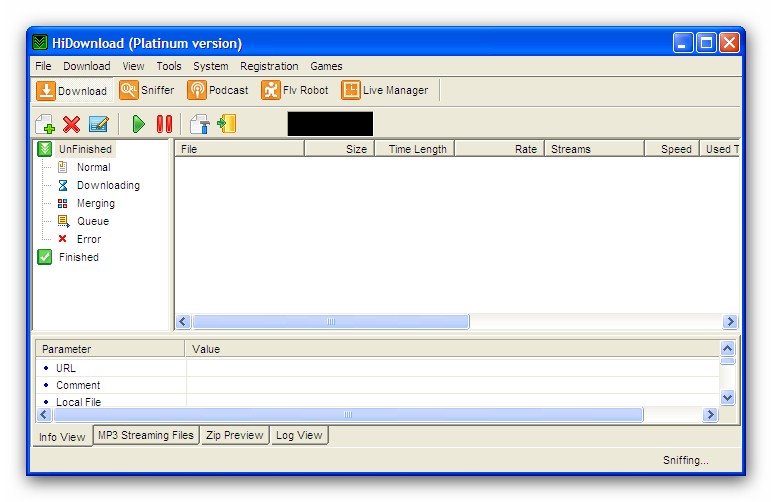Sort by the Size column header
Screen dimensions: 772x502
pyautogui.click(x=340, y=149)
